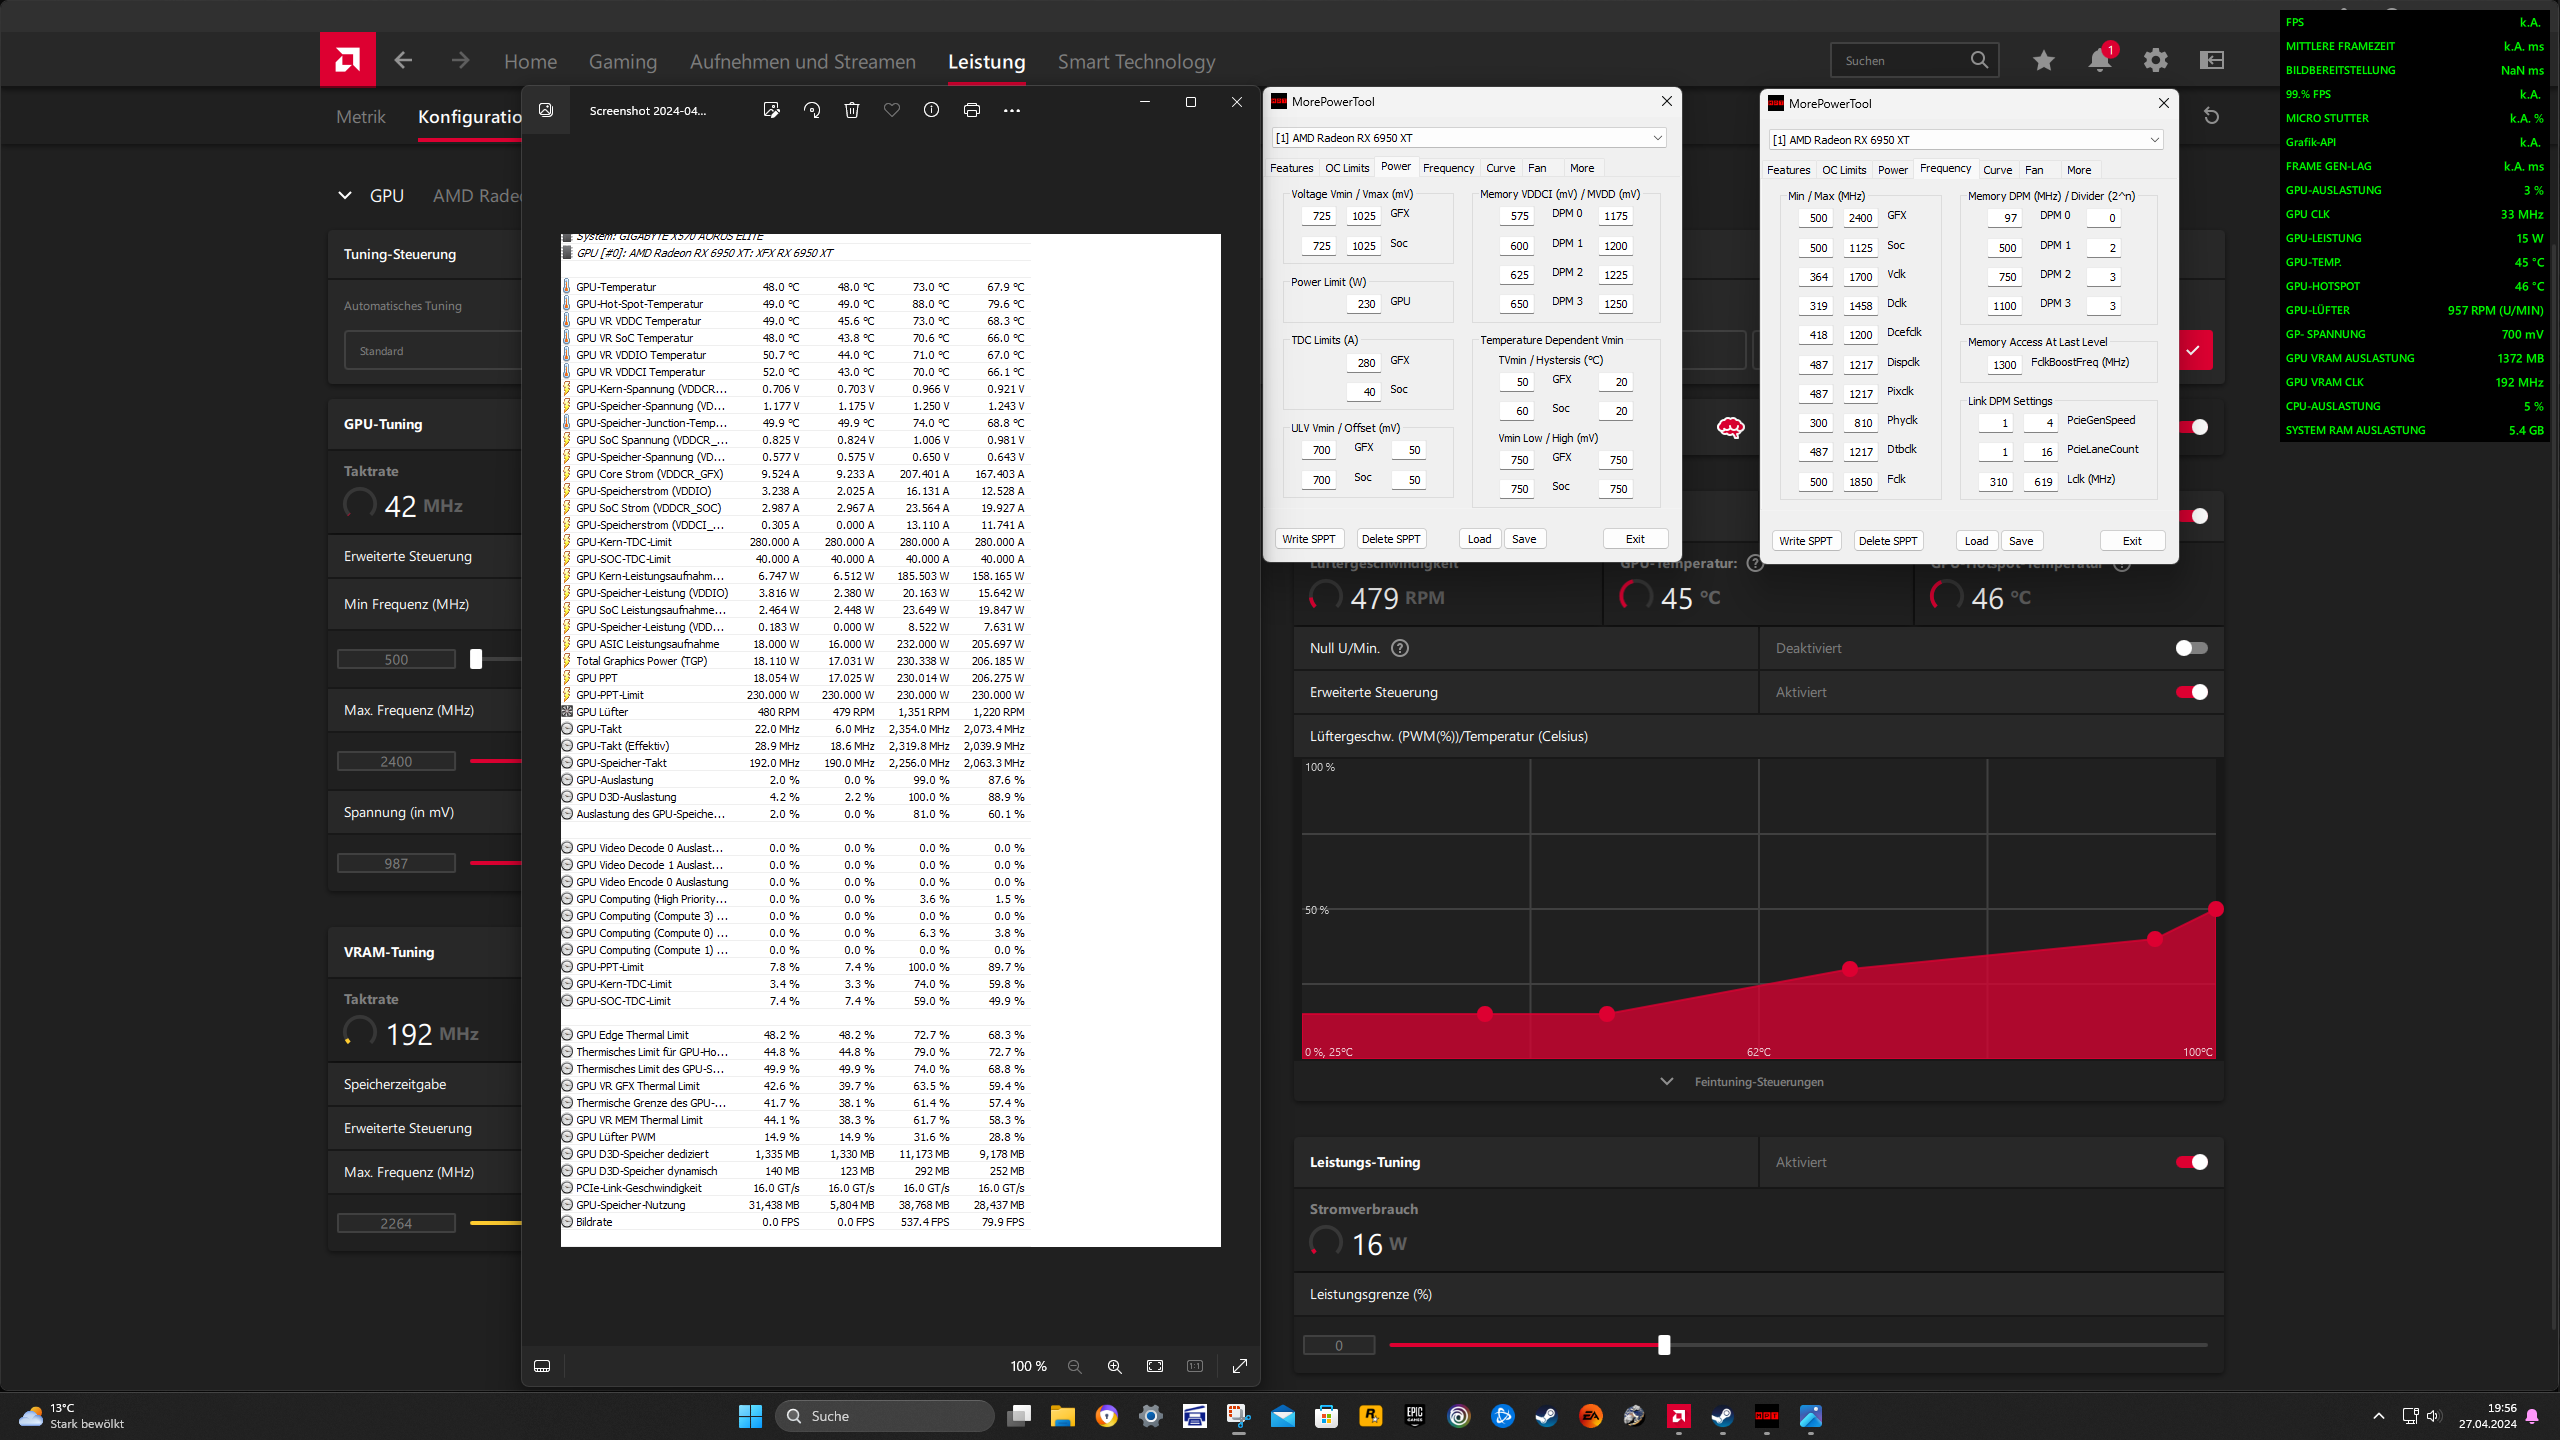Open the Adrenalin settings gear icon
The width and height of the screenshot is (2560, 1440).
click(2155, 61)
